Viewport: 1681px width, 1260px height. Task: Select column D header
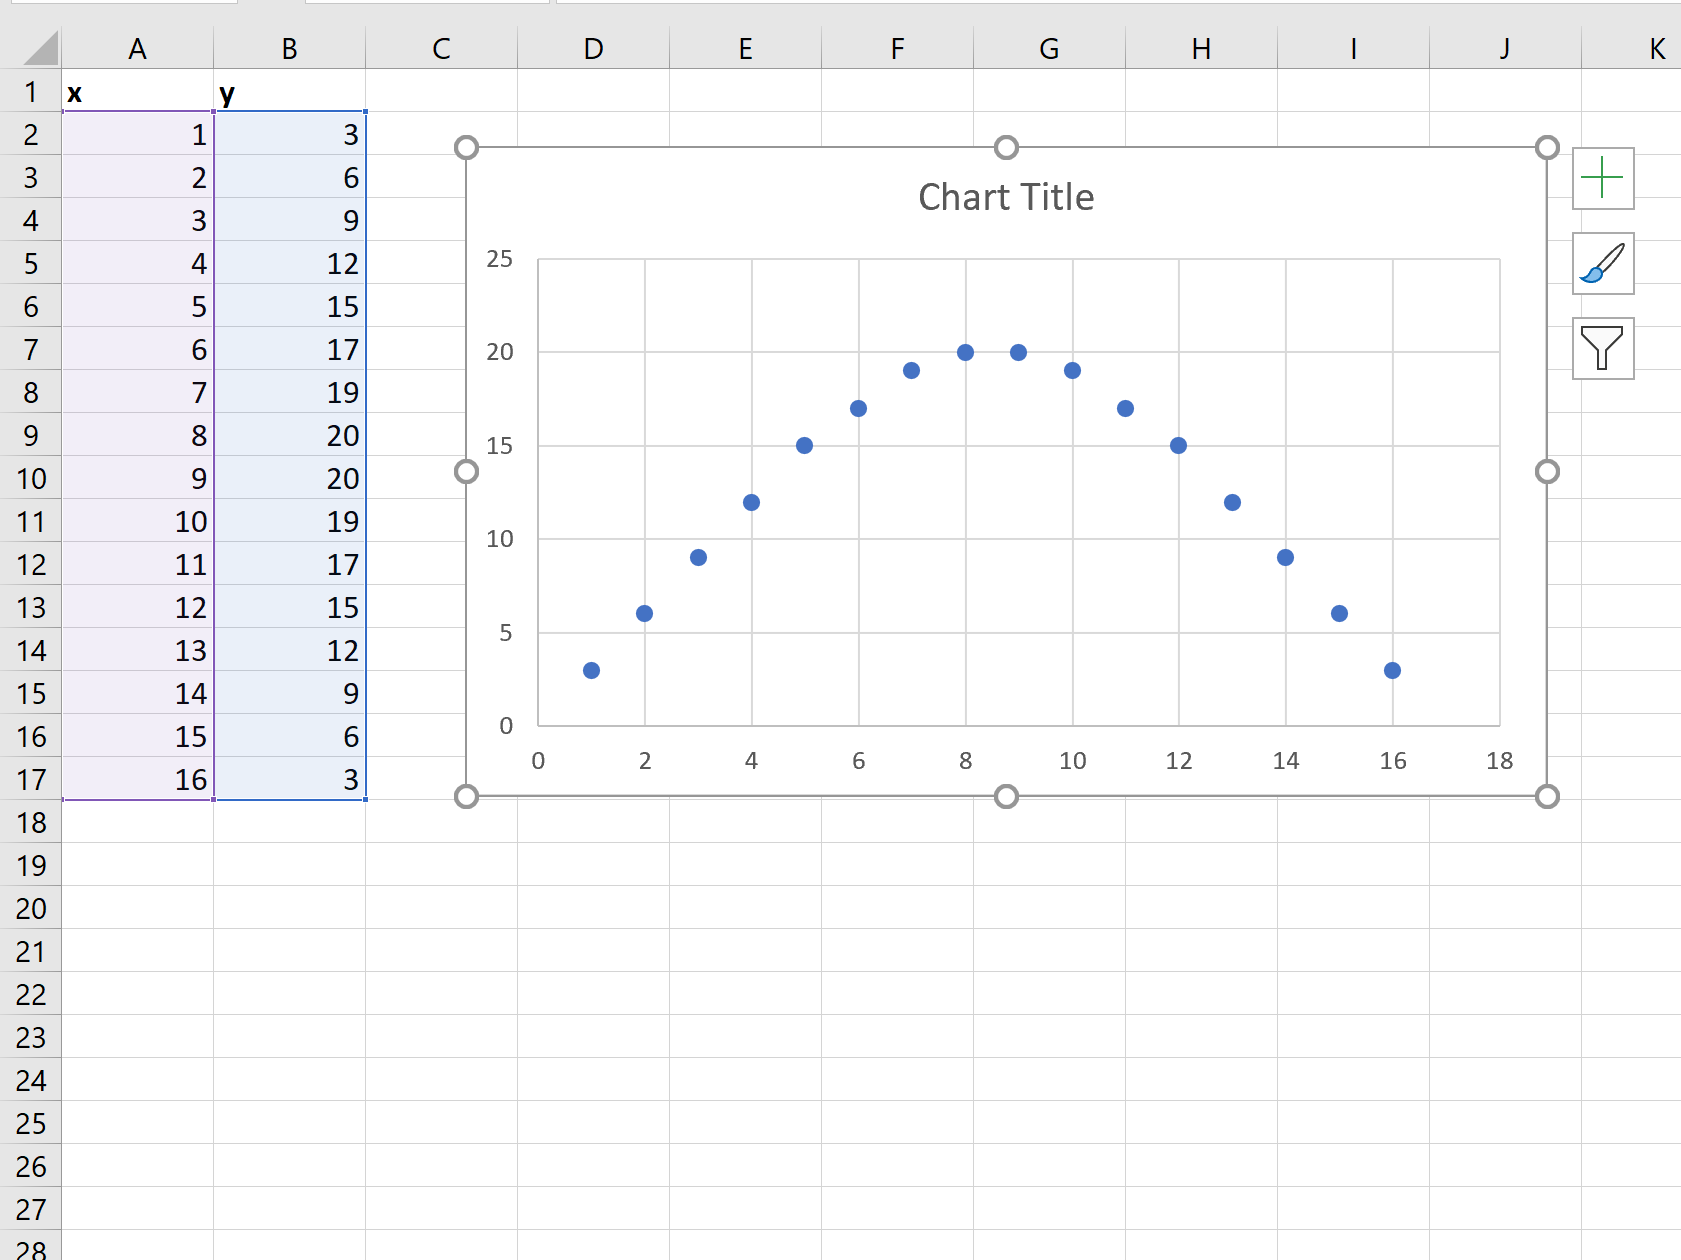(x=594, y=48)
